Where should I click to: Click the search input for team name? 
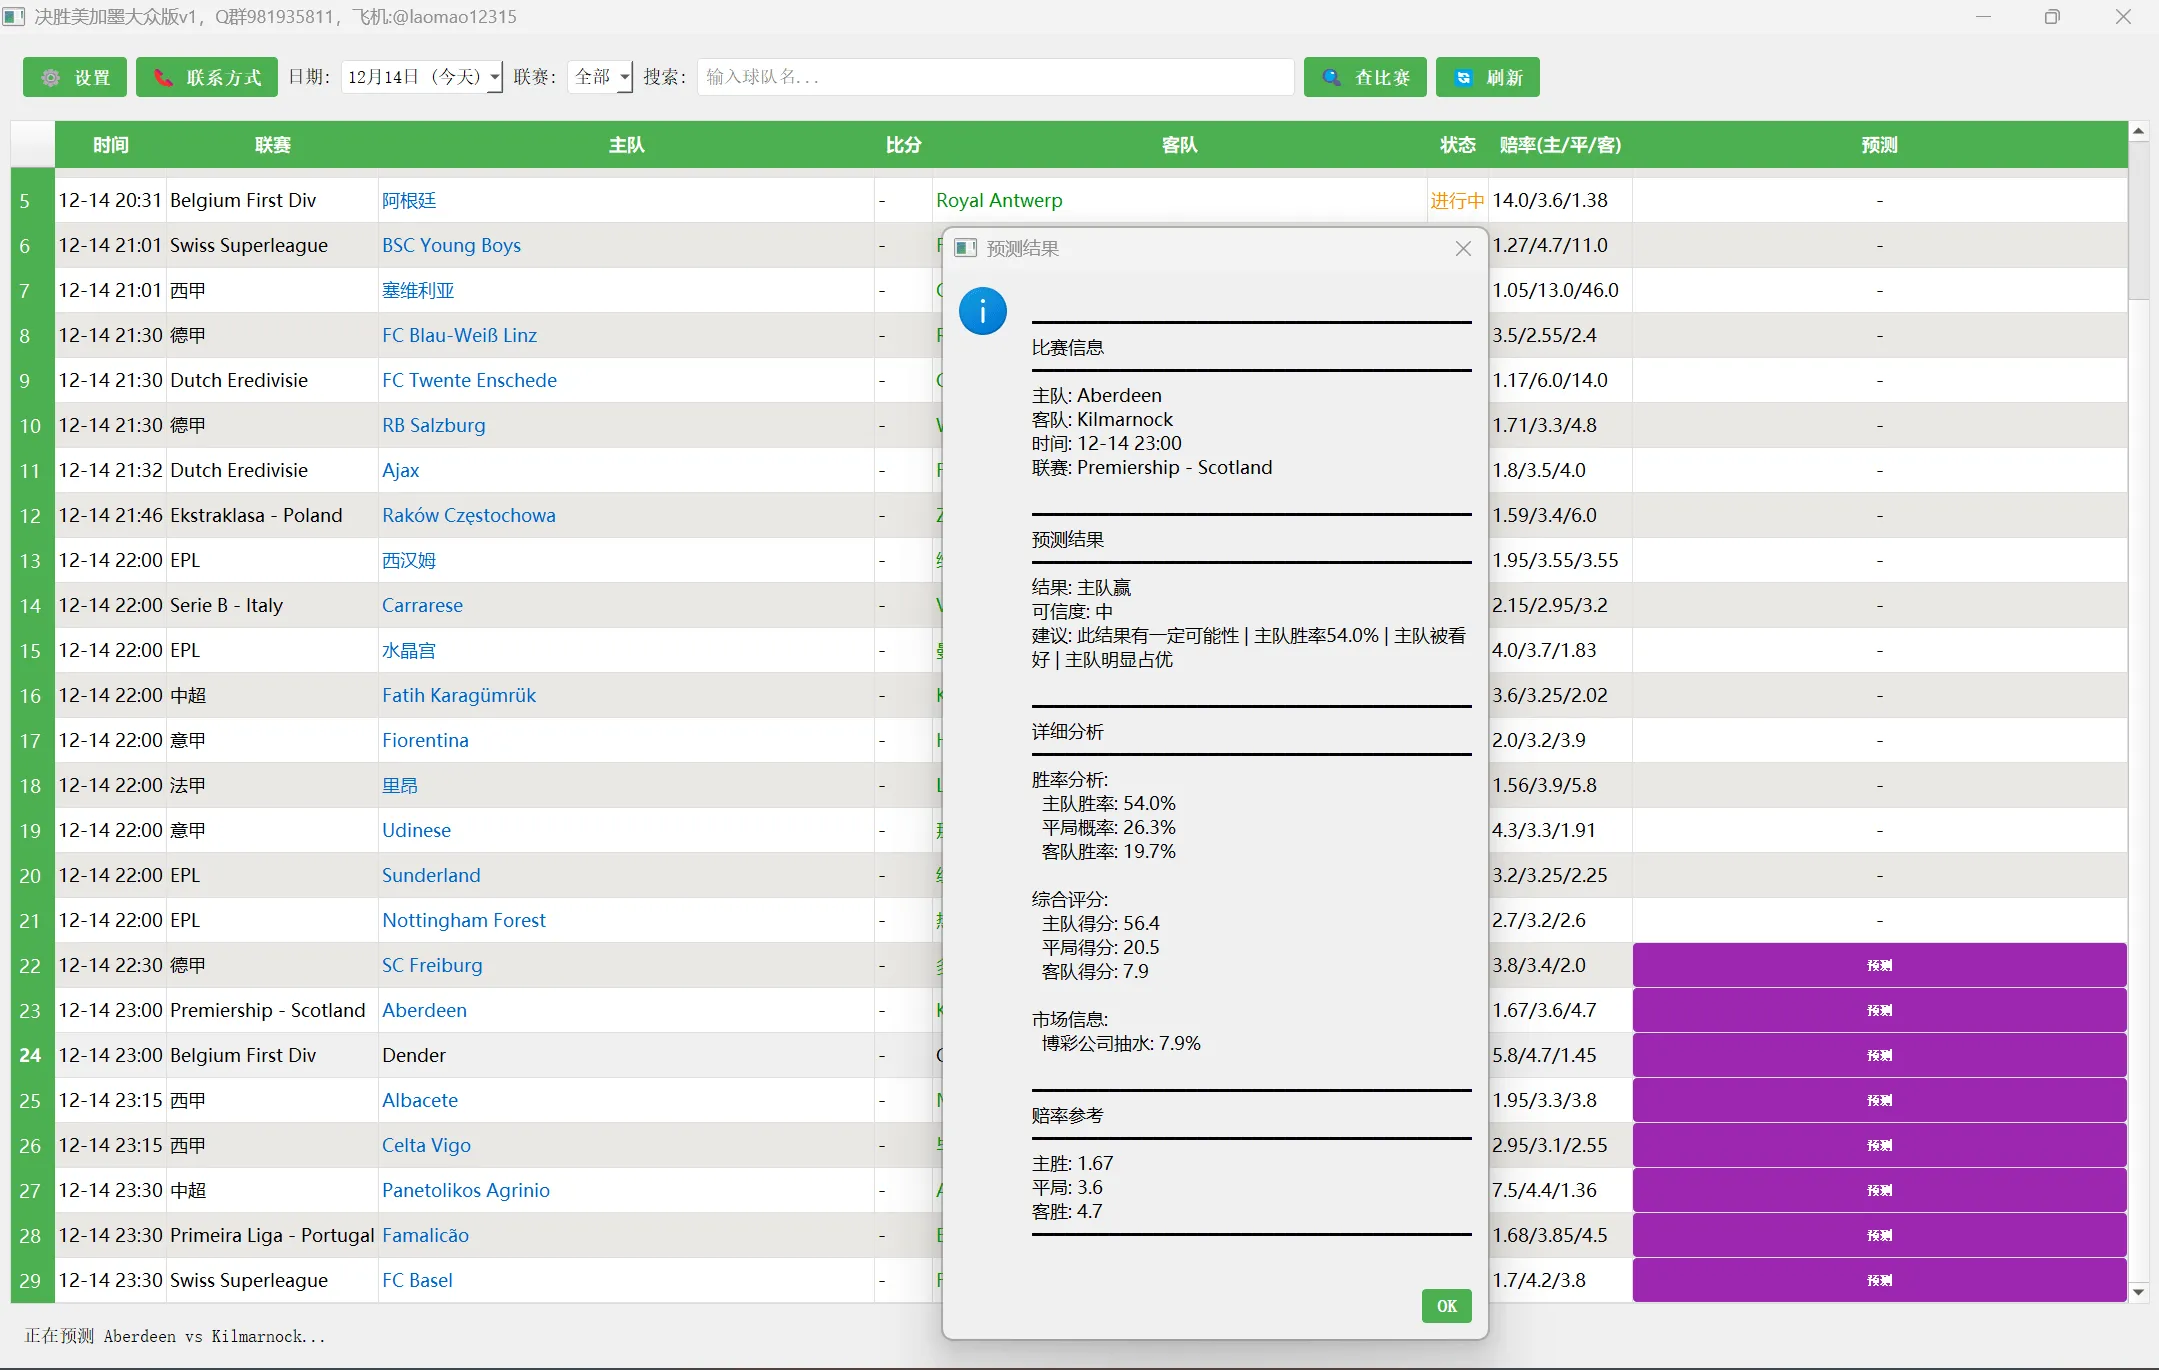995,78
